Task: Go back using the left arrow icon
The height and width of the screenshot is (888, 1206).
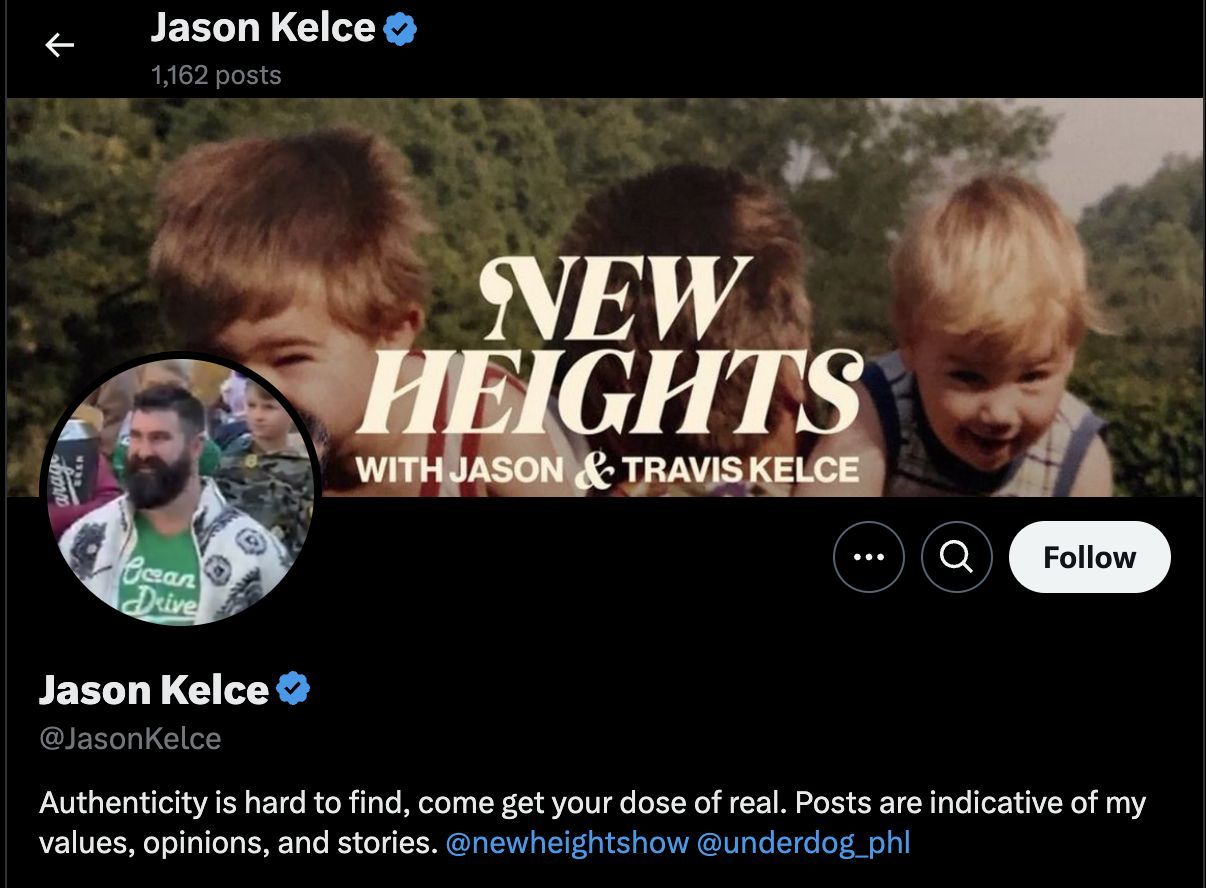Action: tap(60, 45)
